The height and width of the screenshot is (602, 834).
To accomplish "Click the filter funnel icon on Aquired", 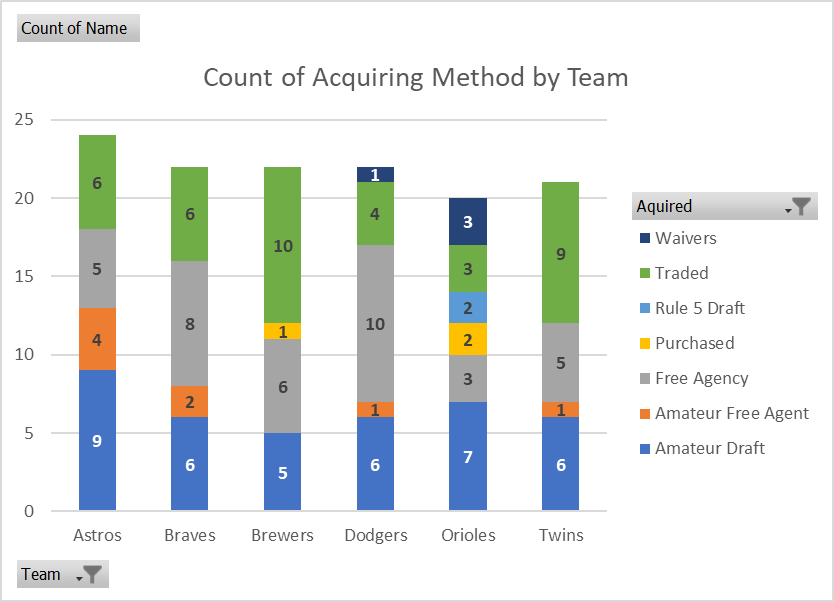I will coord(801,206).
